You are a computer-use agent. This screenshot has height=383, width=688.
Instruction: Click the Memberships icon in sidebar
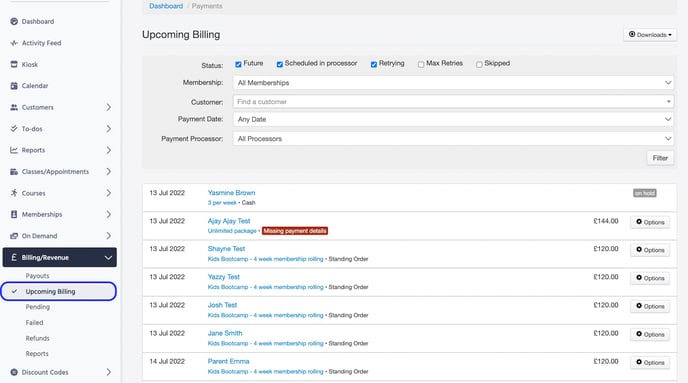click(14, 215)
